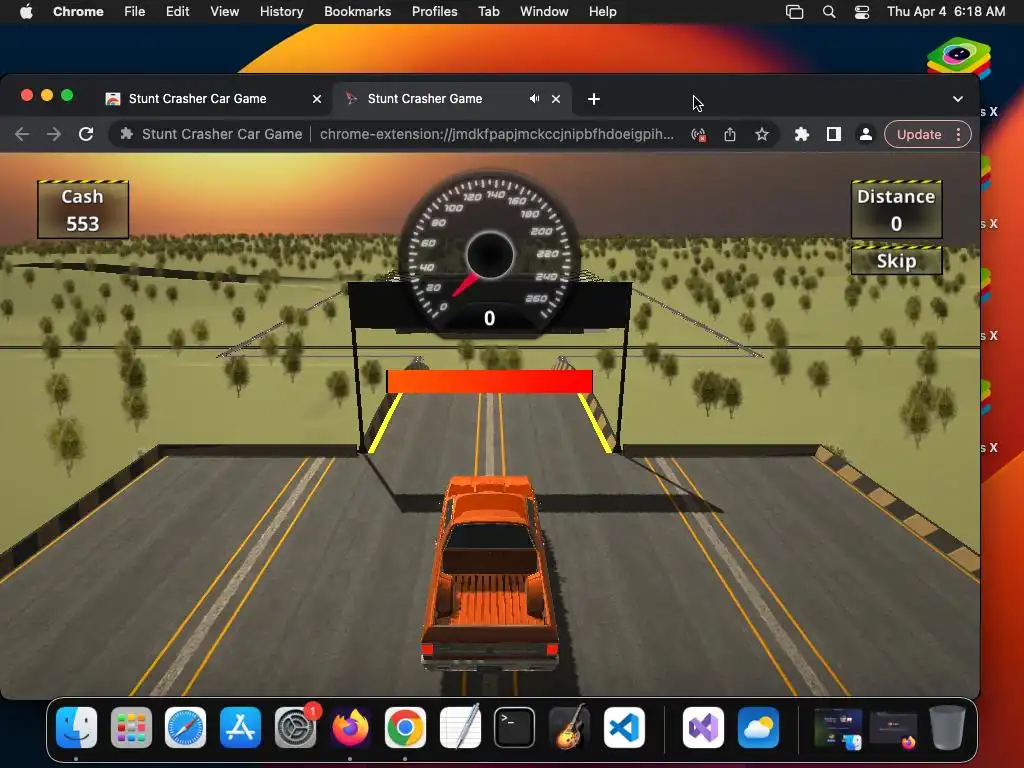Open BlueStacks icon on desktop

pos(958,59)
